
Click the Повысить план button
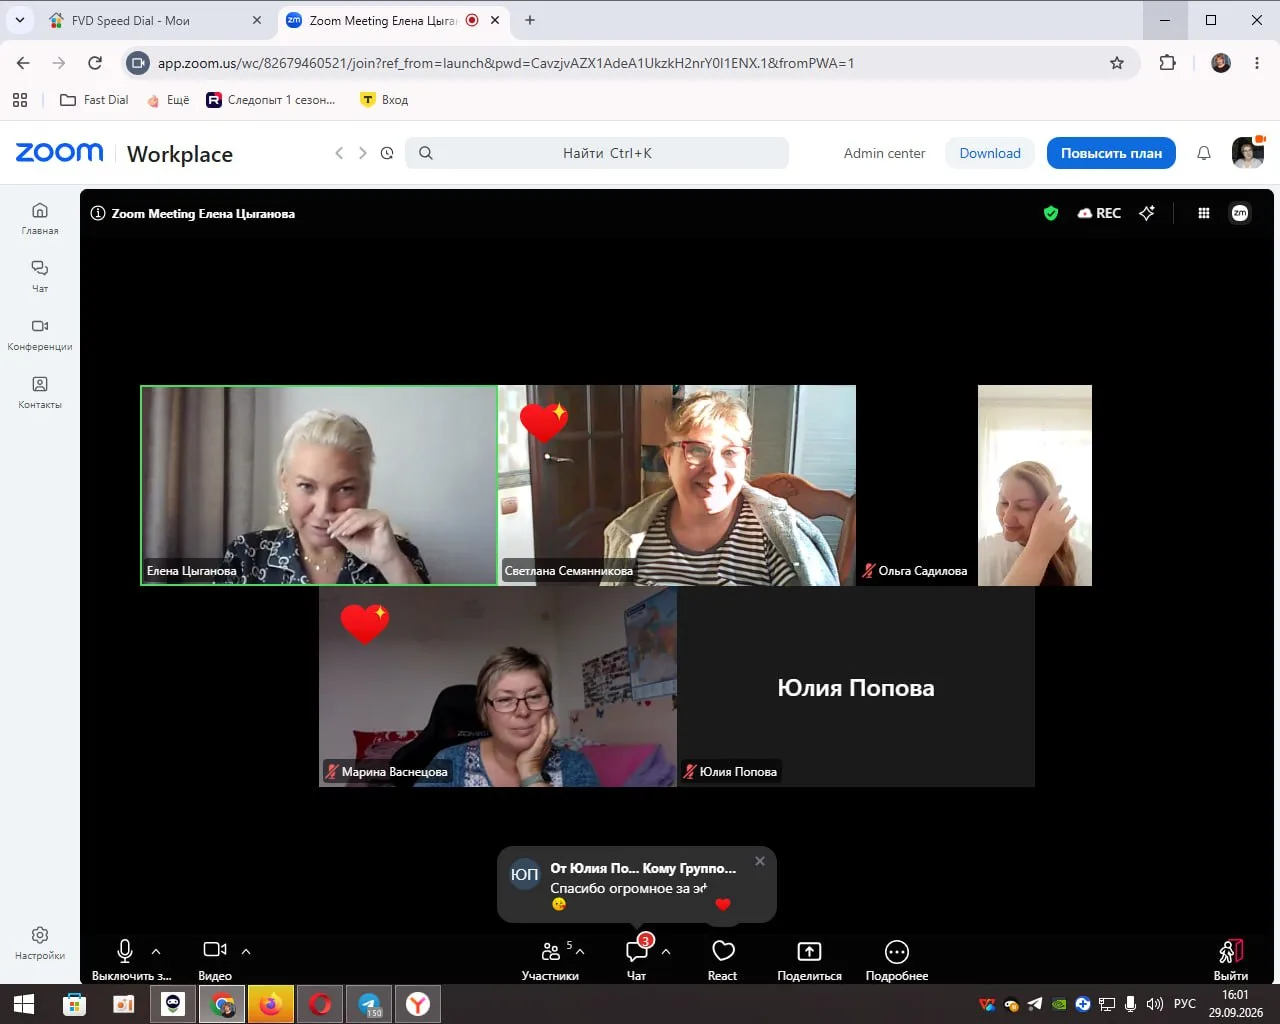[1111, 153]
